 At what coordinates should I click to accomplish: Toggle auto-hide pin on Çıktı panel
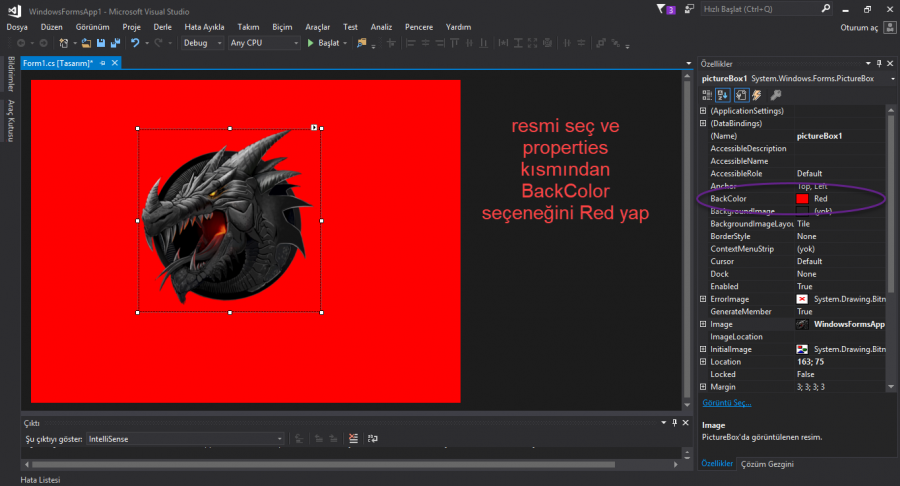point(674,423)
